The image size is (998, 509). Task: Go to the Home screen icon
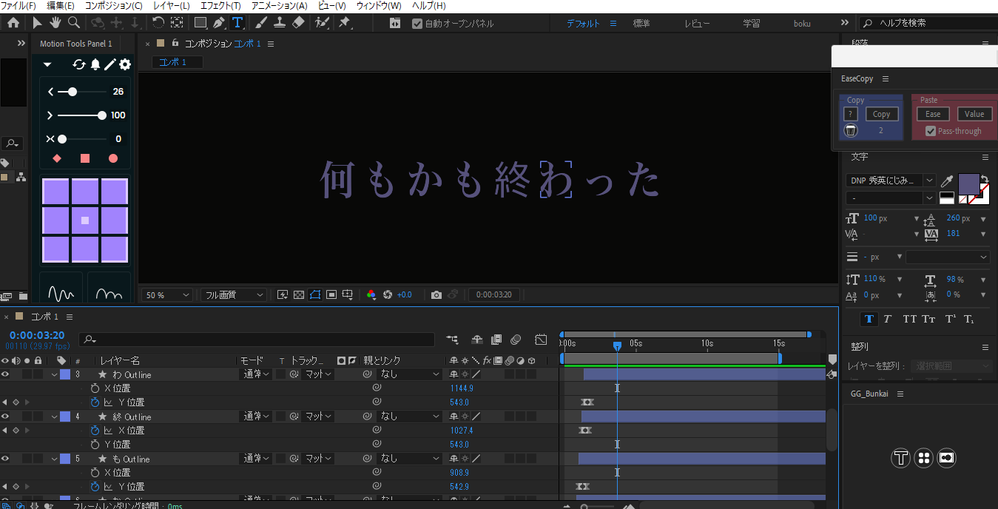[13, 23]
